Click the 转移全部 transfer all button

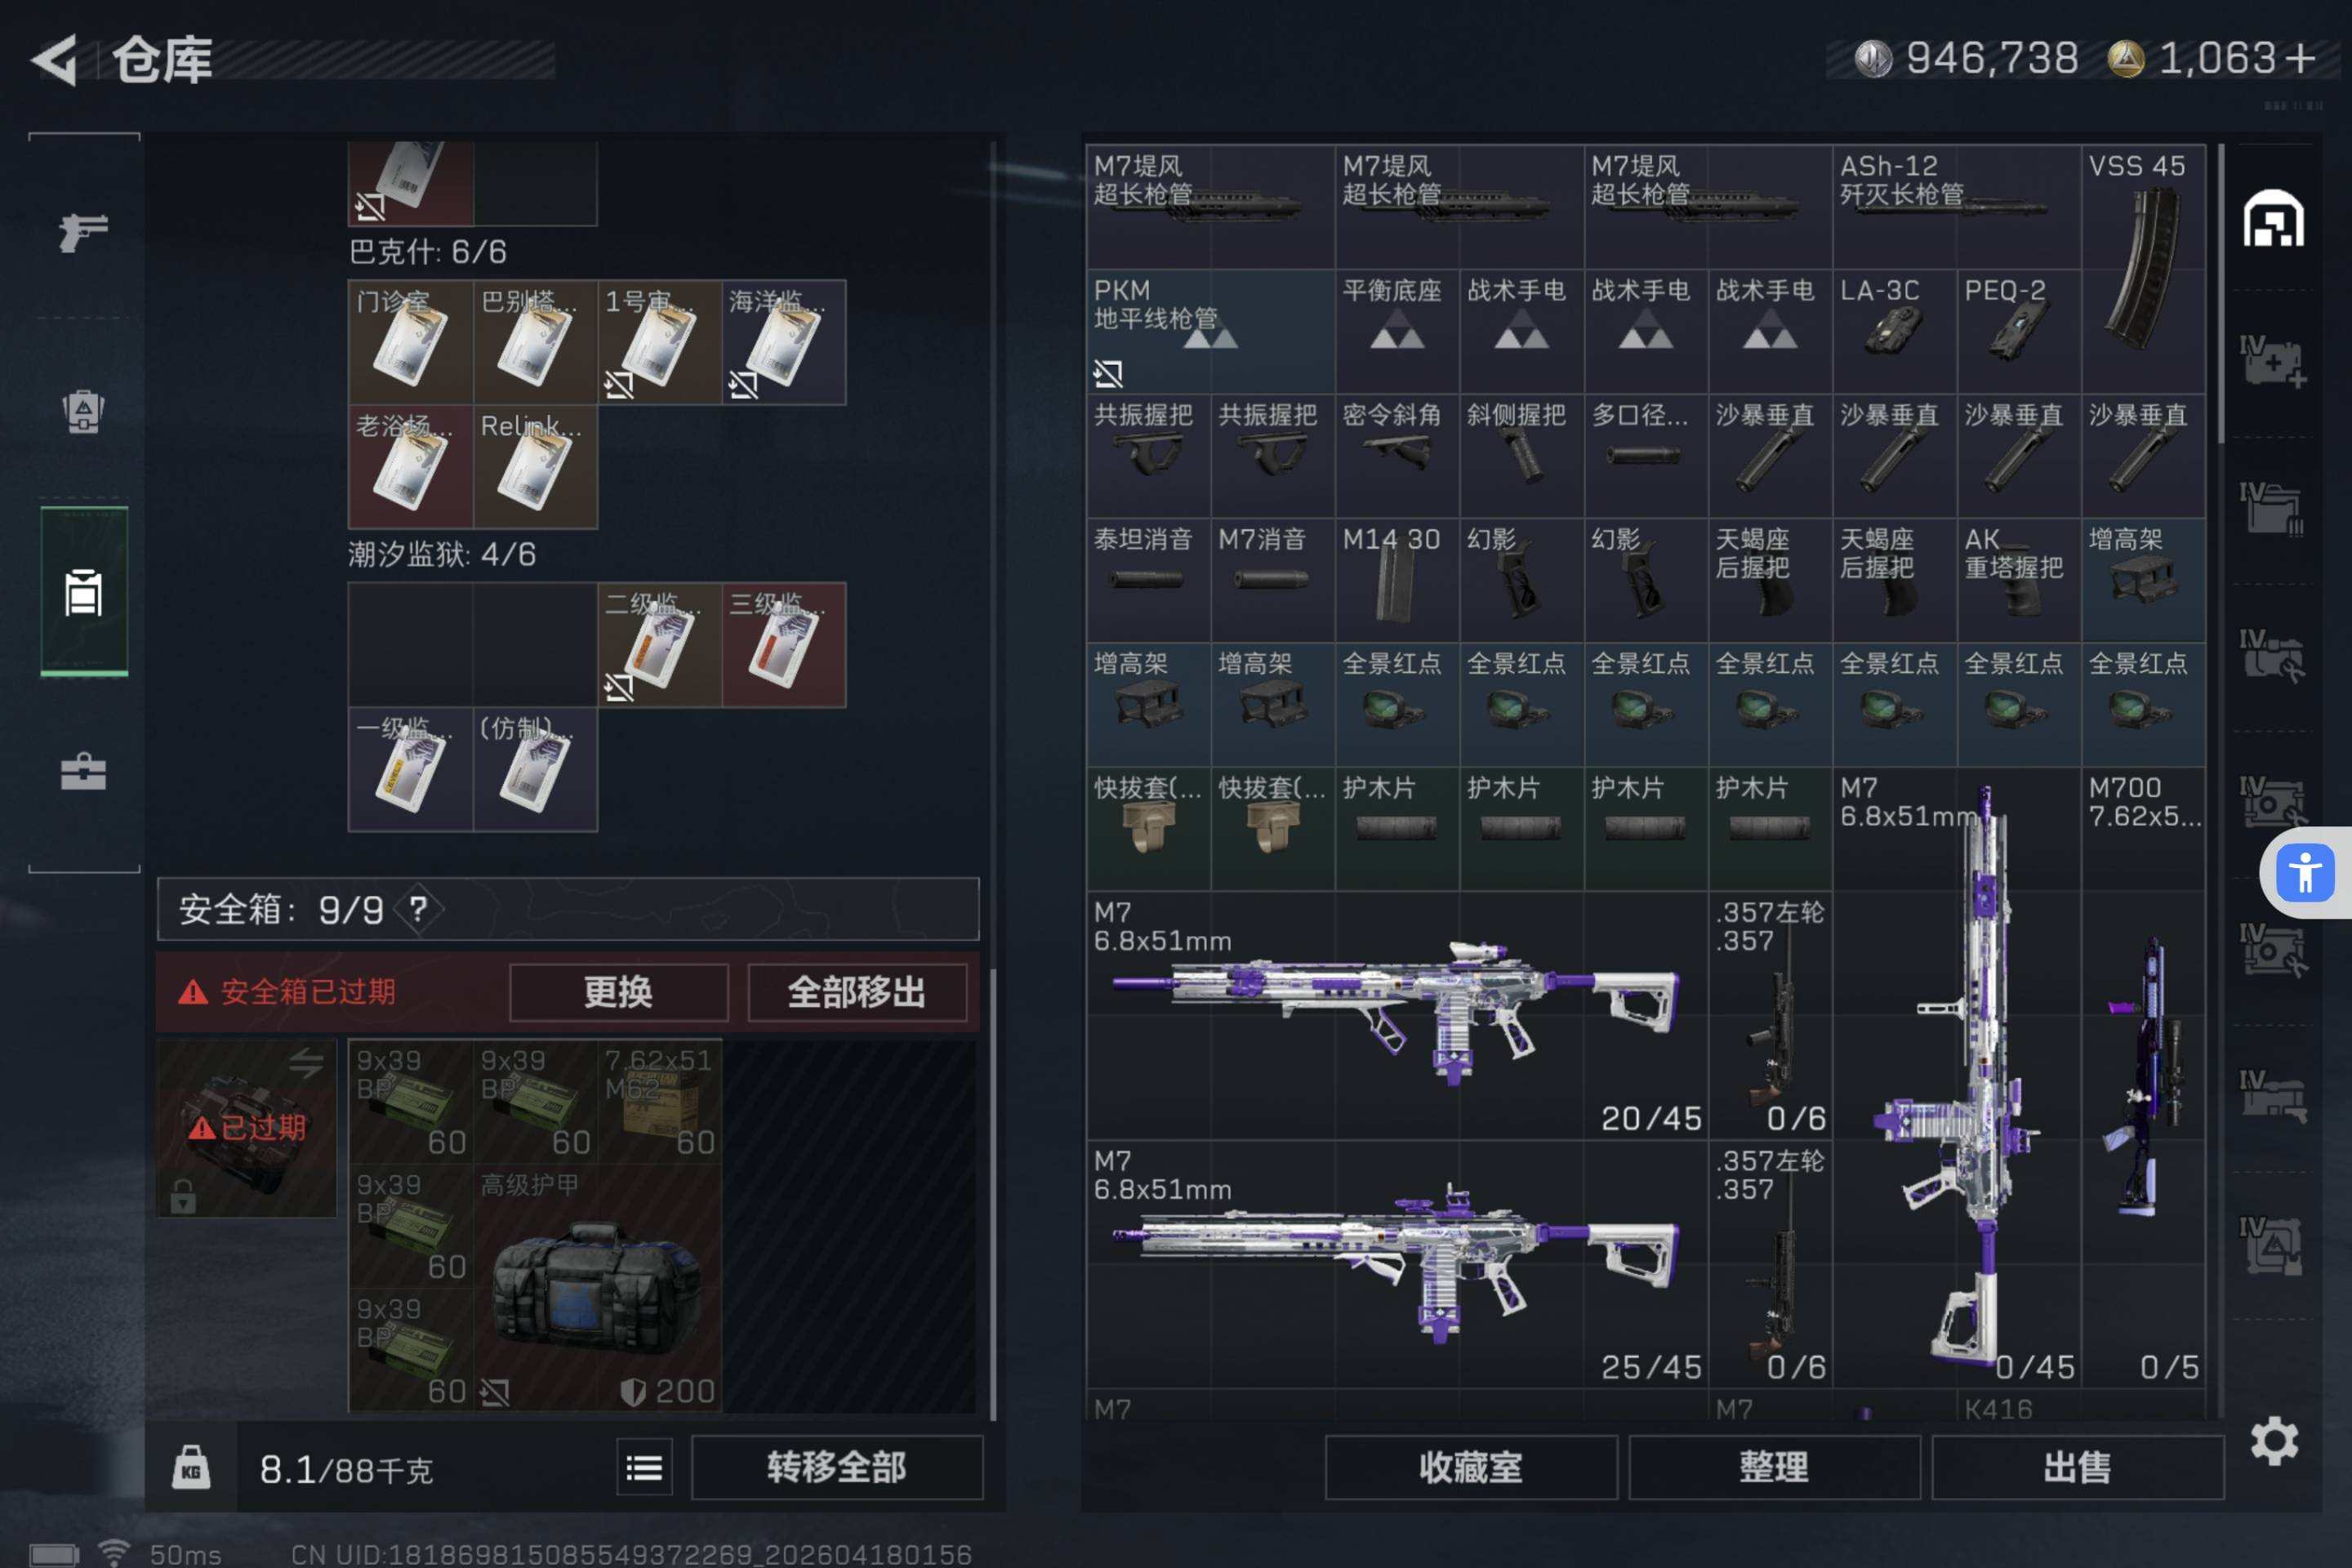(836, 1468)
